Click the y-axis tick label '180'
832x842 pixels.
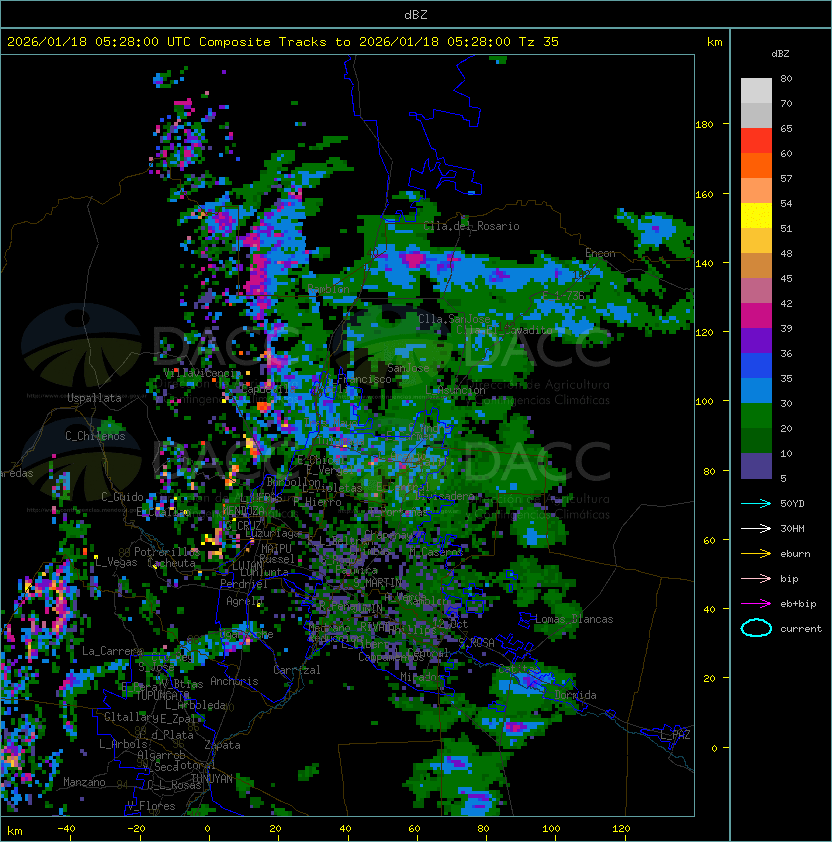point(704,125)
